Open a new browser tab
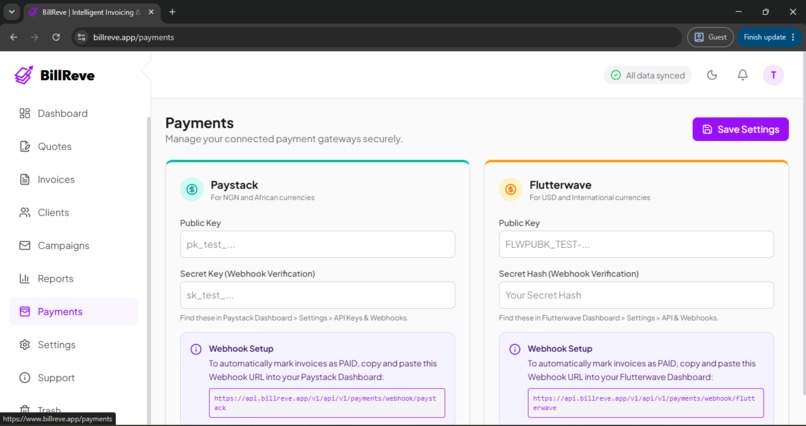Viewport: 806px width, 426px height. pyautogui.click(x=172, y=12)
